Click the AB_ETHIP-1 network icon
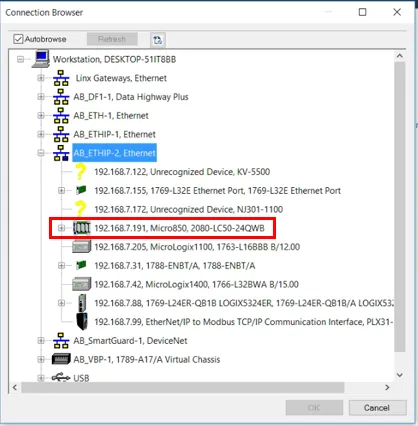Image resolution: width=418 pixels, height=426 pixels. pos(61,134)
